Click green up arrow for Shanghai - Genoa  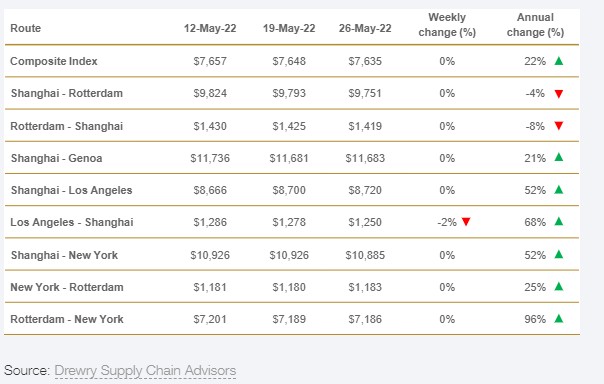pos(559,157)
